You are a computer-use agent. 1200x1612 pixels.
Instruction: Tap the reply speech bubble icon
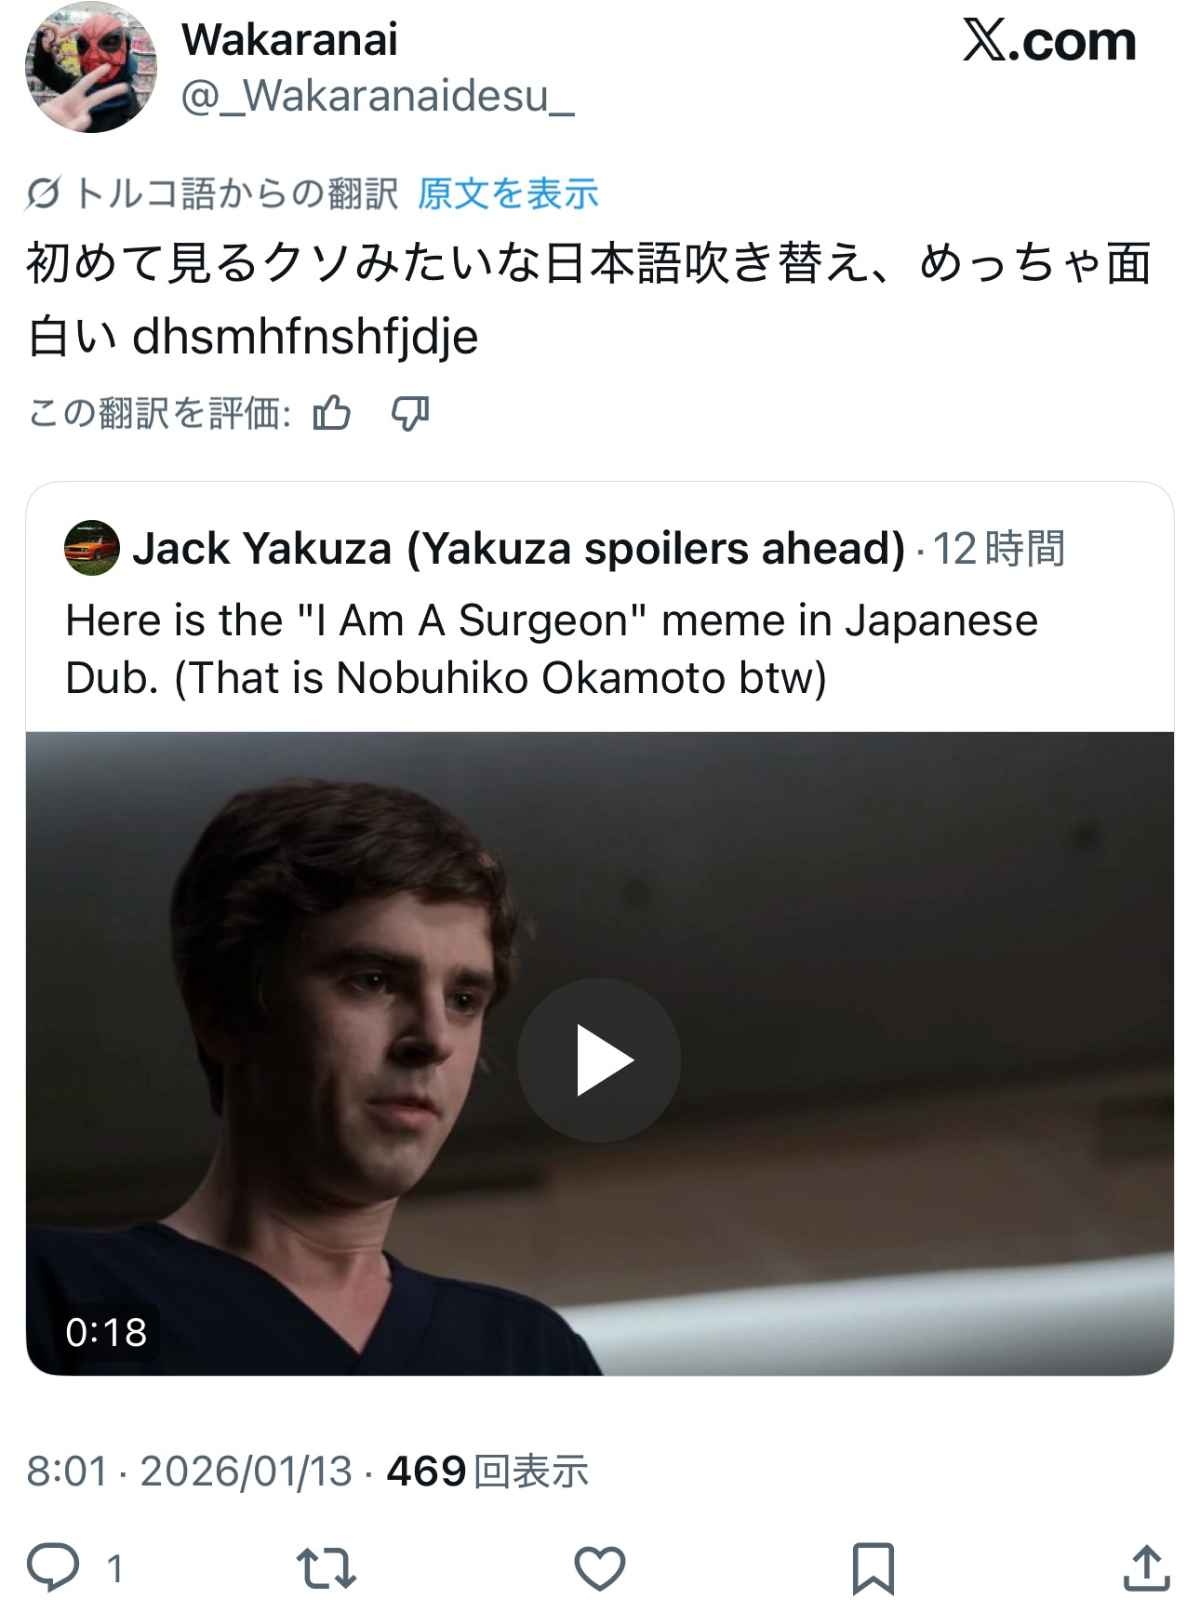[52, 1567]
